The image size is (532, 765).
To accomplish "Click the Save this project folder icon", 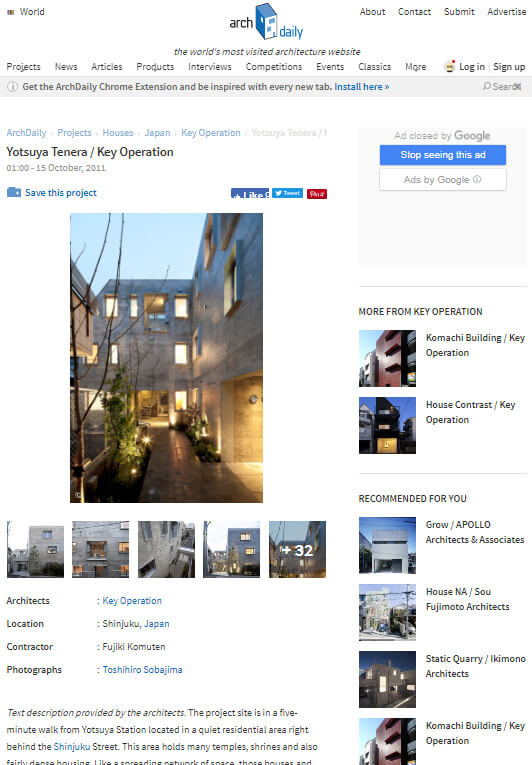I will pos(14,192).
